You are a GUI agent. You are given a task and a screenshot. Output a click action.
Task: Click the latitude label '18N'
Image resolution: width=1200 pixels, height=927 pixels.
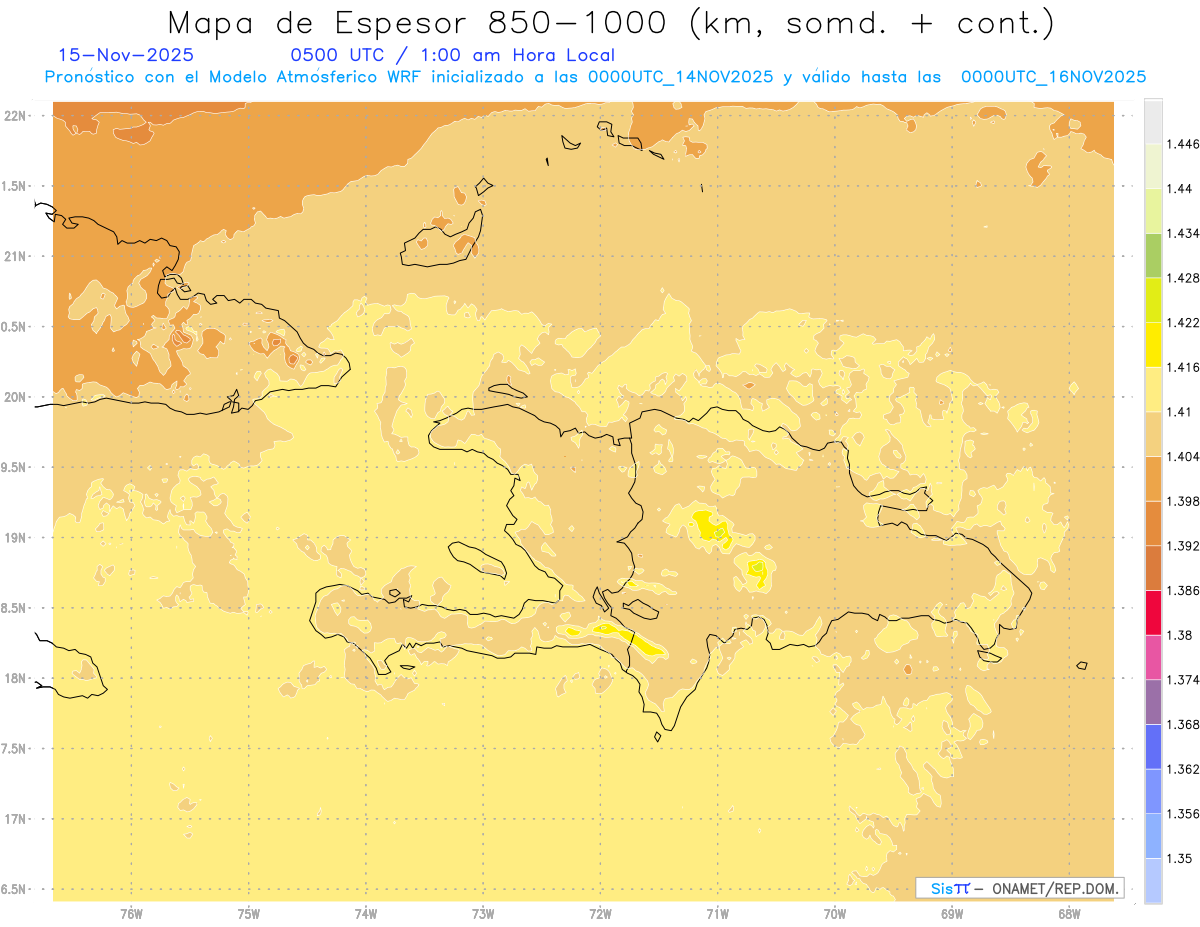[x=15, y=679]
